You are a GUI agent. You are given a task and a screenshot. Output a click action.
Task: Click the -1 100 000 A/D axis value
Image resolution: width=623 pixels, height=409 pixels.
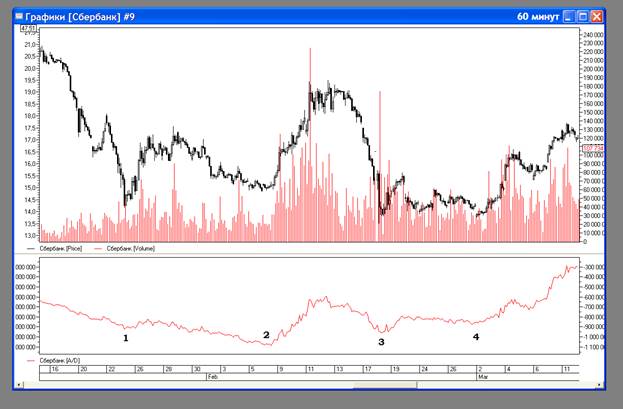(593, 347)
